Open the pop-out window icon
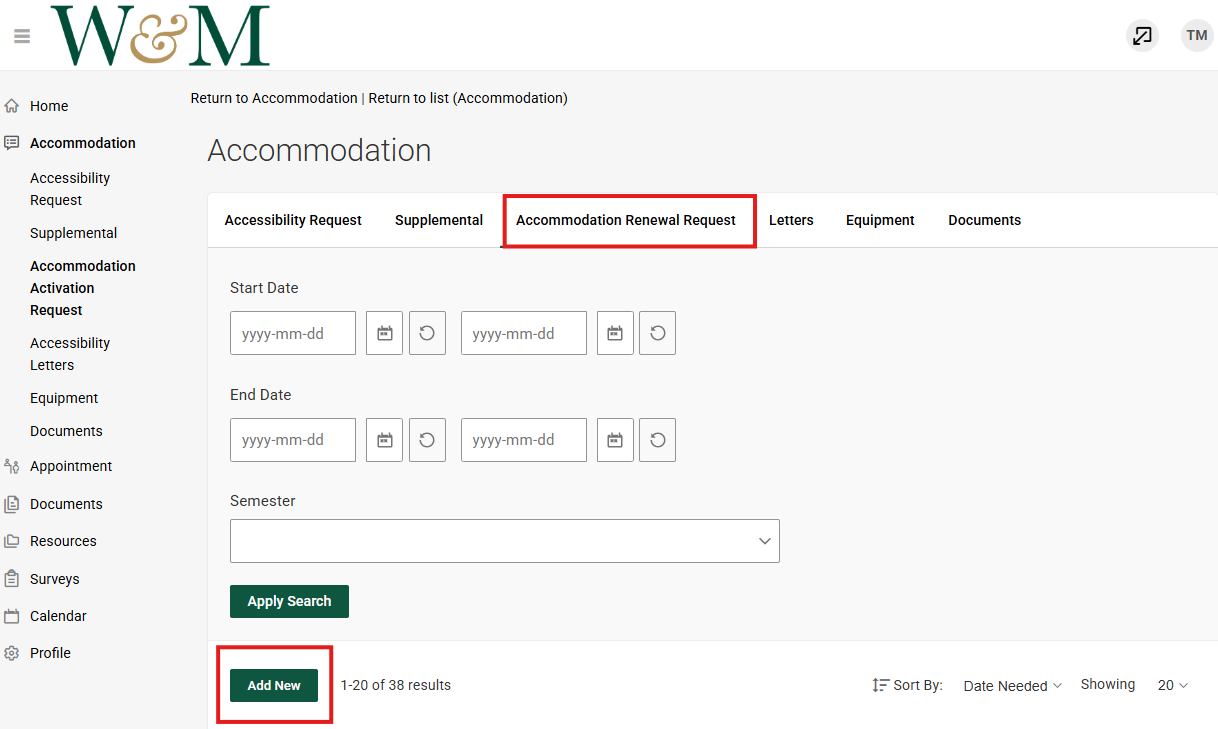 1142,36
